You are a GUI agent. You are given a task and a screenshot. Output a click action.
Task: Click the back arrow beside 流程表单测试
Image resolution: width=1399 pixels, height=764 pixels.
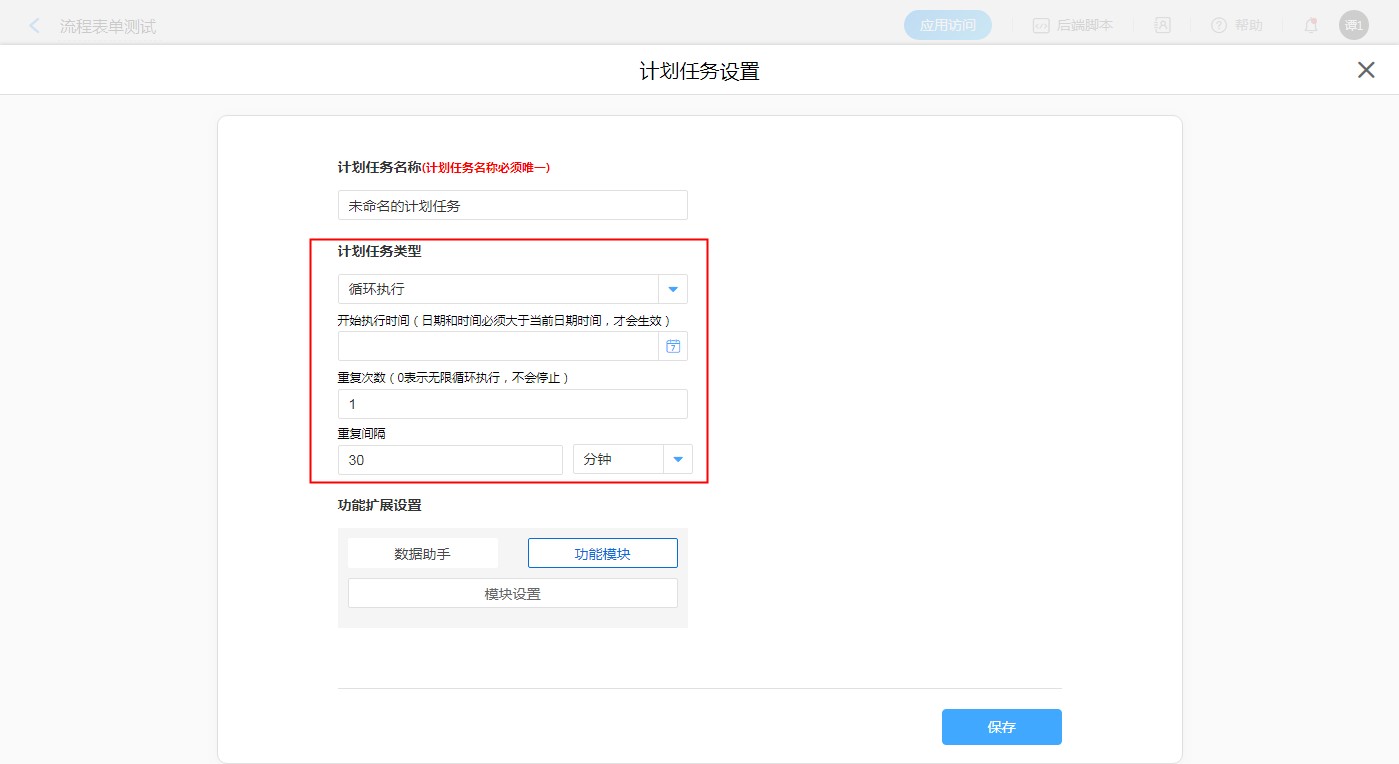(x=35, y=26)
